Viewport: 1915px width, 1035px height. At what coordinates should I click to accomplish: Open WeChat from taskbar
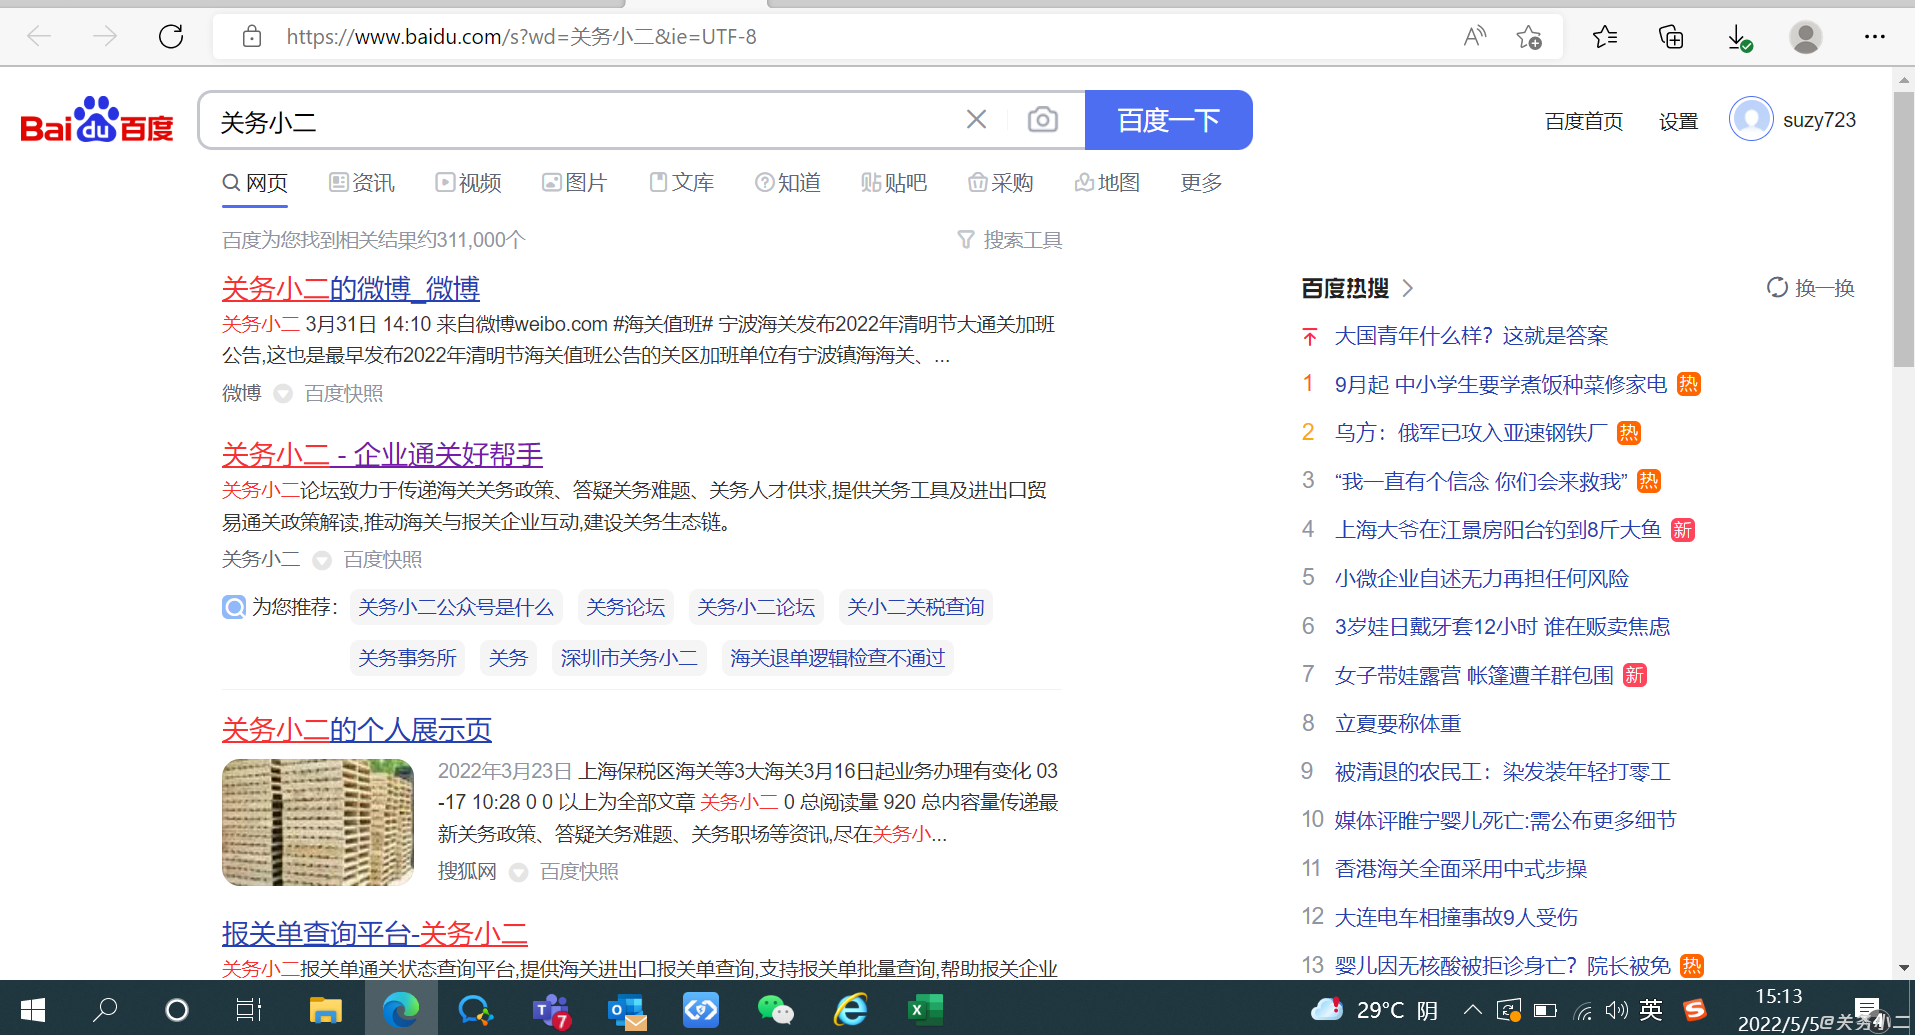click(776, 1010)
